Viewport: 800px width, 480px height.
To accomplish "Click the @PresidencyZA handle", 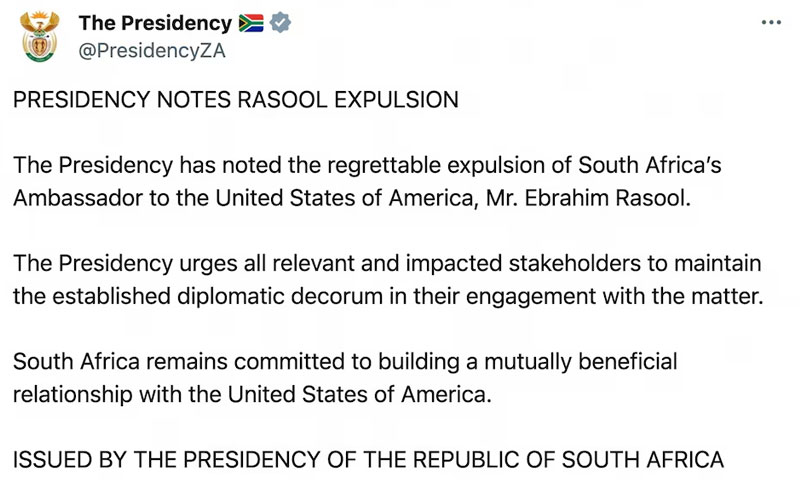I will (x=152, y=51).
